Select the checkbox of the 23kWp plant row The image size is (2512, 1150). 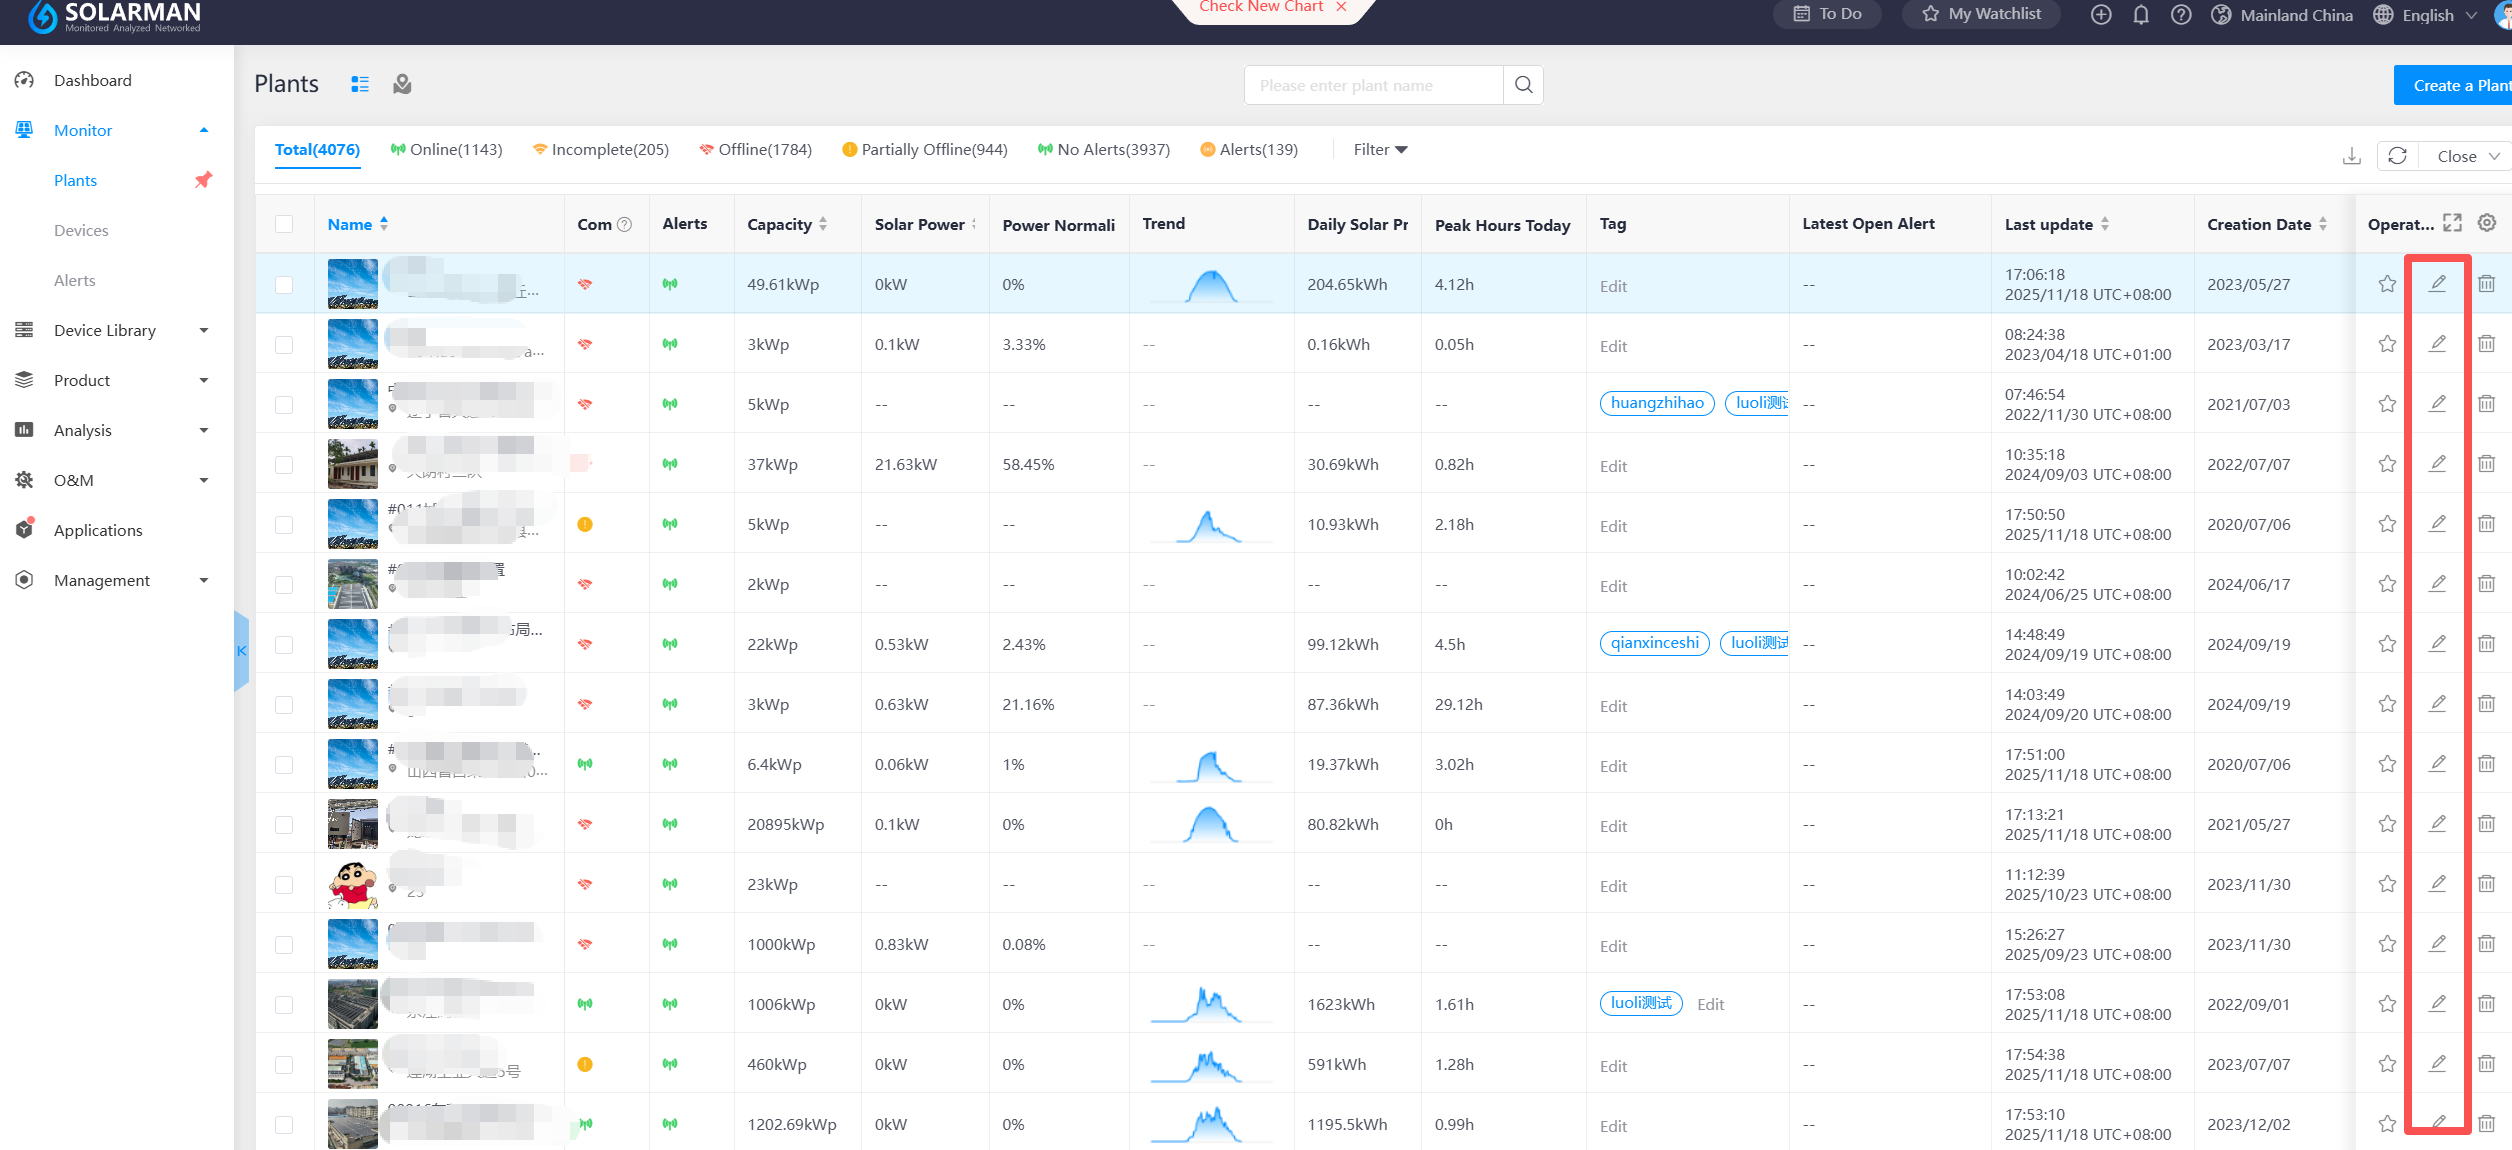284,885
